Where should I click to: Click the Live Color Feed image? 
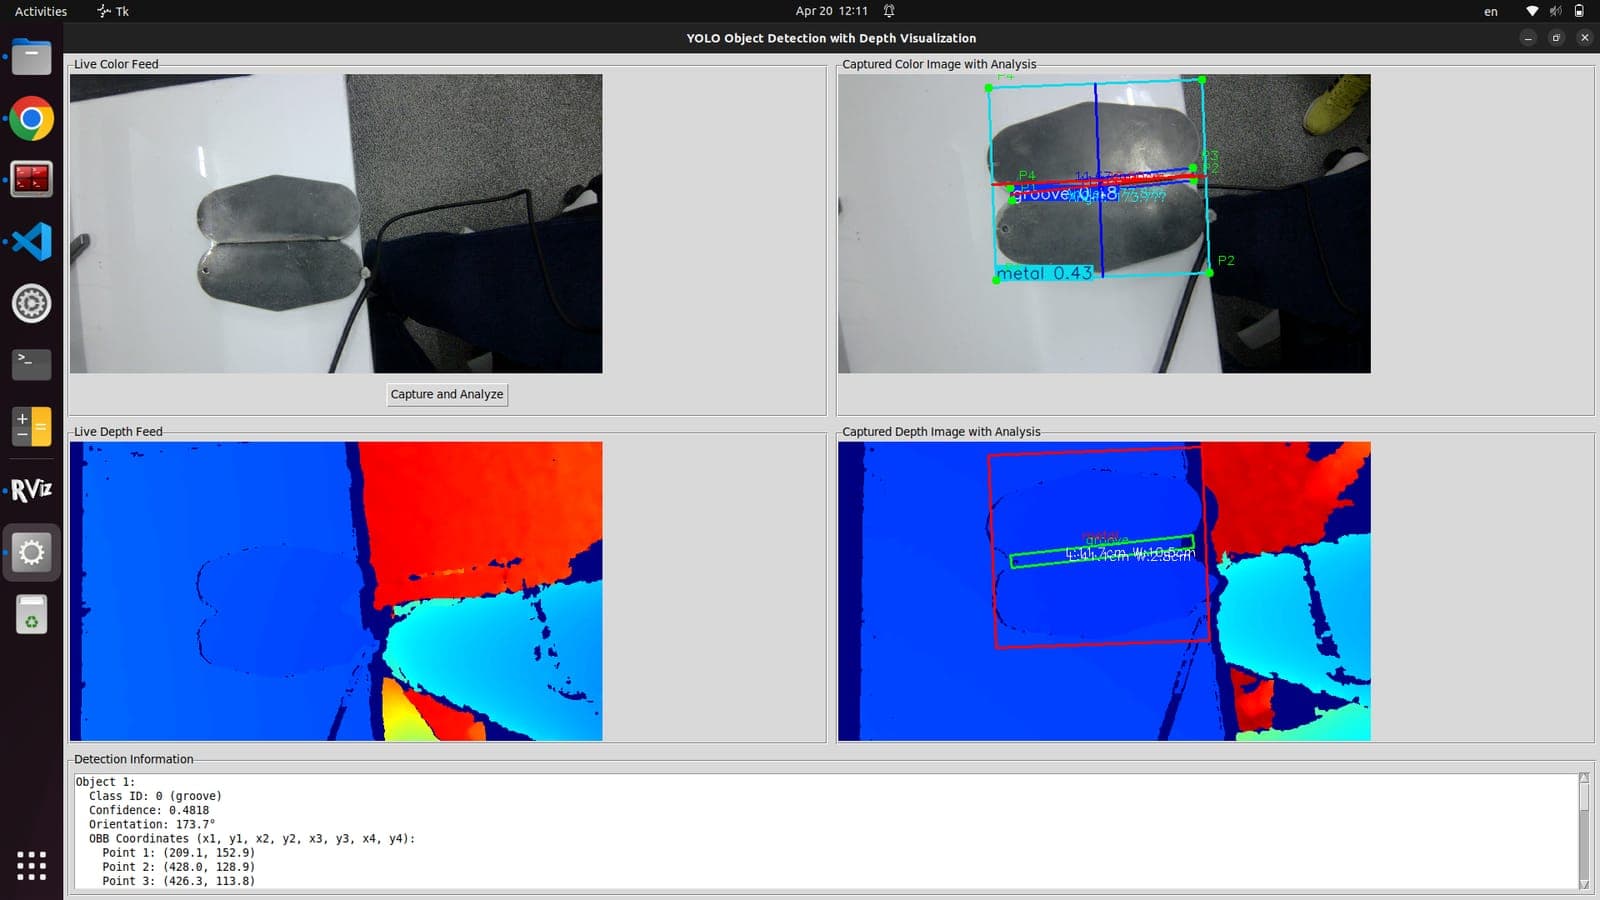[336, 224]
